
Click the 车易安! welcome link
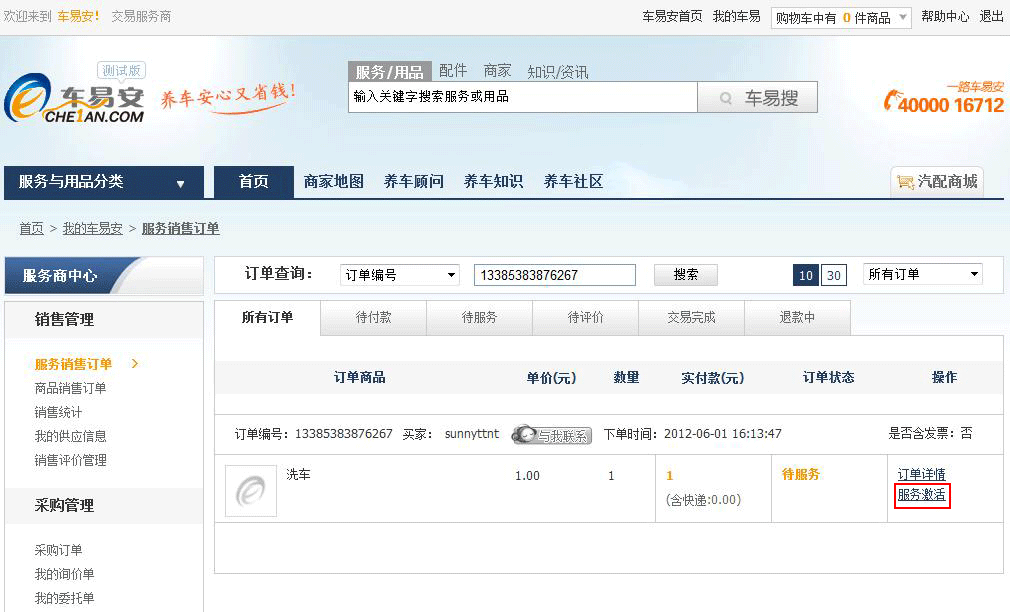(x=79, y=17)
